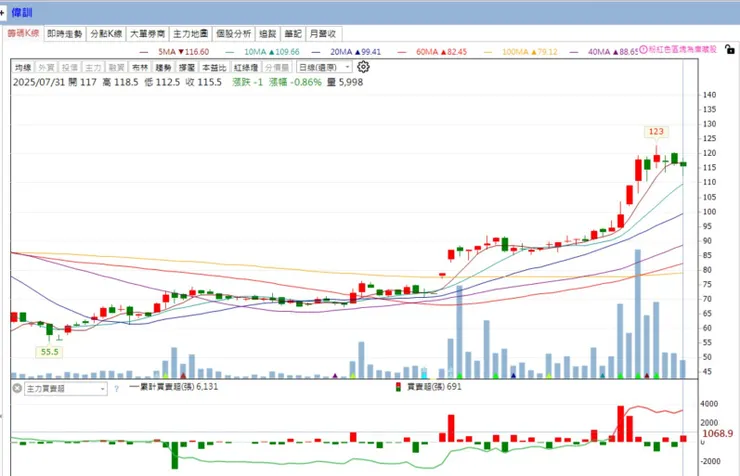Open the 主力買賣超 indicator dropdown
The height and width of the screenshot is (476, 740).
[66, 389]
